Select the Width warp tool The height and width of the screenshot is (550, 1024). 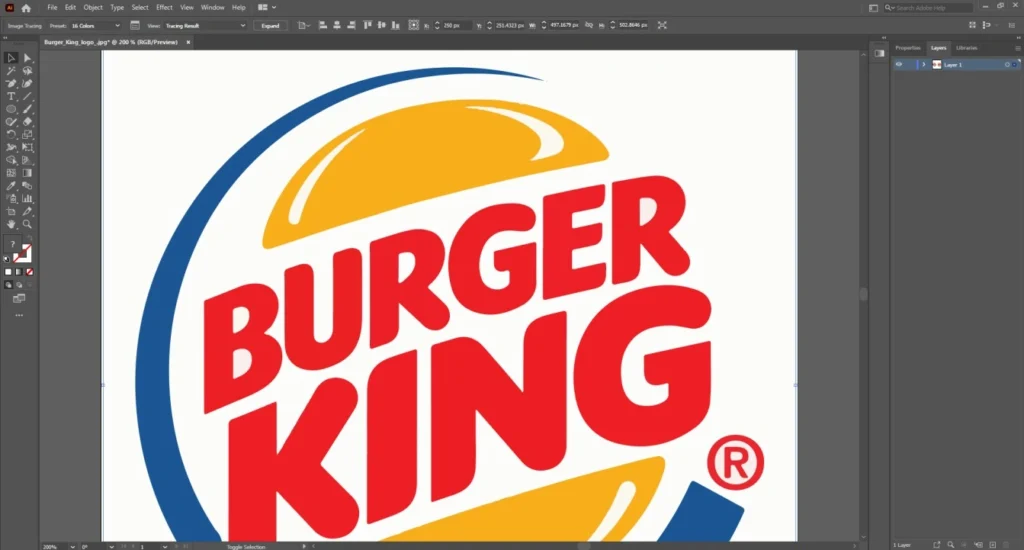11,148
